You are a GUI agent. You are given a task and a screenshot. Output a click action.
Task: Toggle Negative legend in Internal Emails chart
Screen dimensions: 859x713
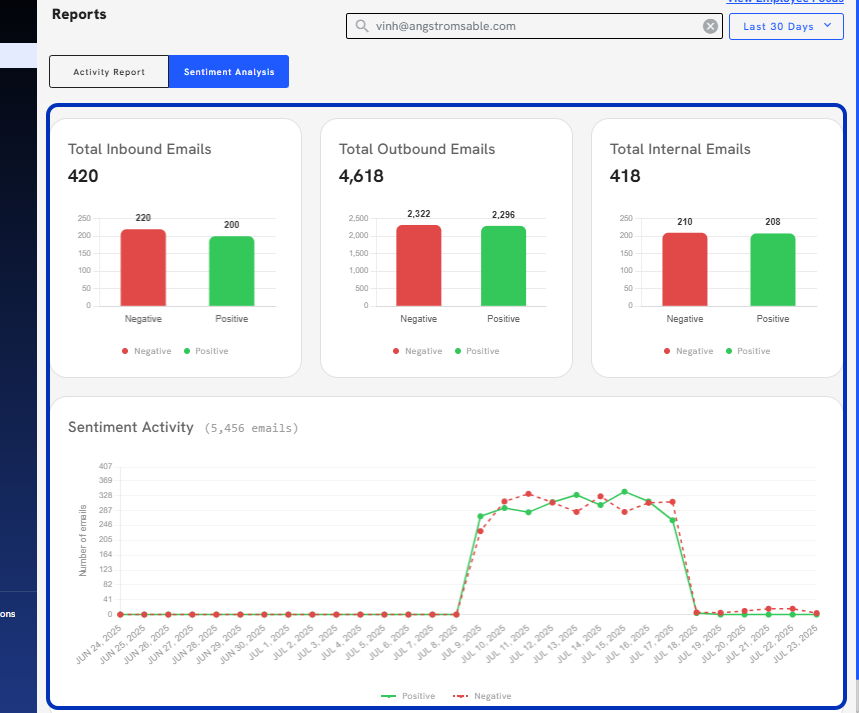688,351
